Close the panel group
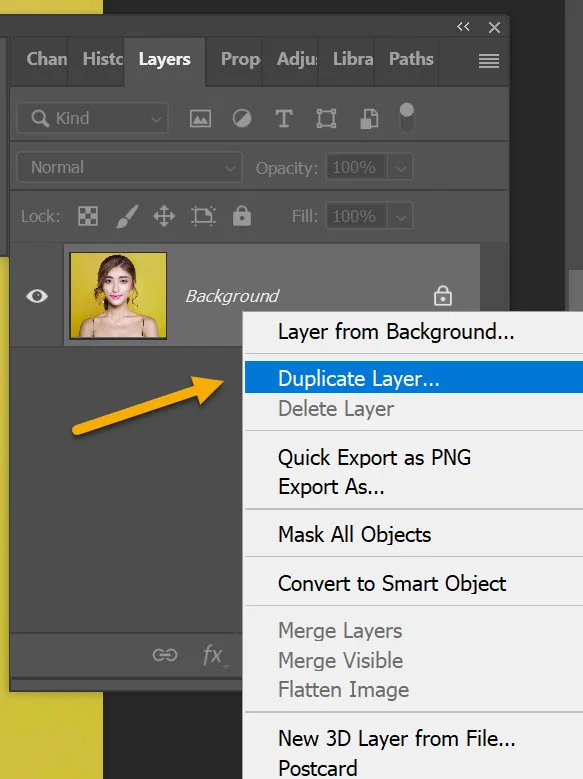Image resolution: width=583 pixels, height=779 pixels. coord(494,27)
